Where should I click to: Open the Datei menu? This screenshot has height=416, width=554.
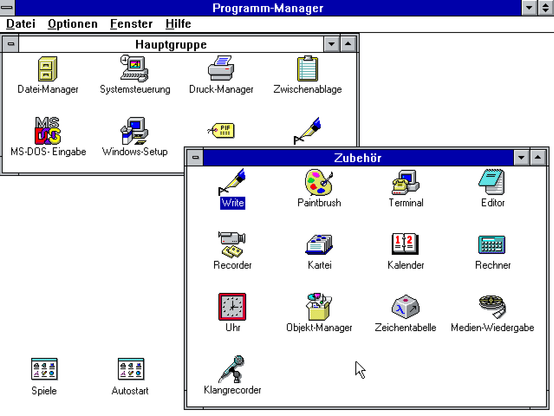pyautogui.click(x=21, y=24)
